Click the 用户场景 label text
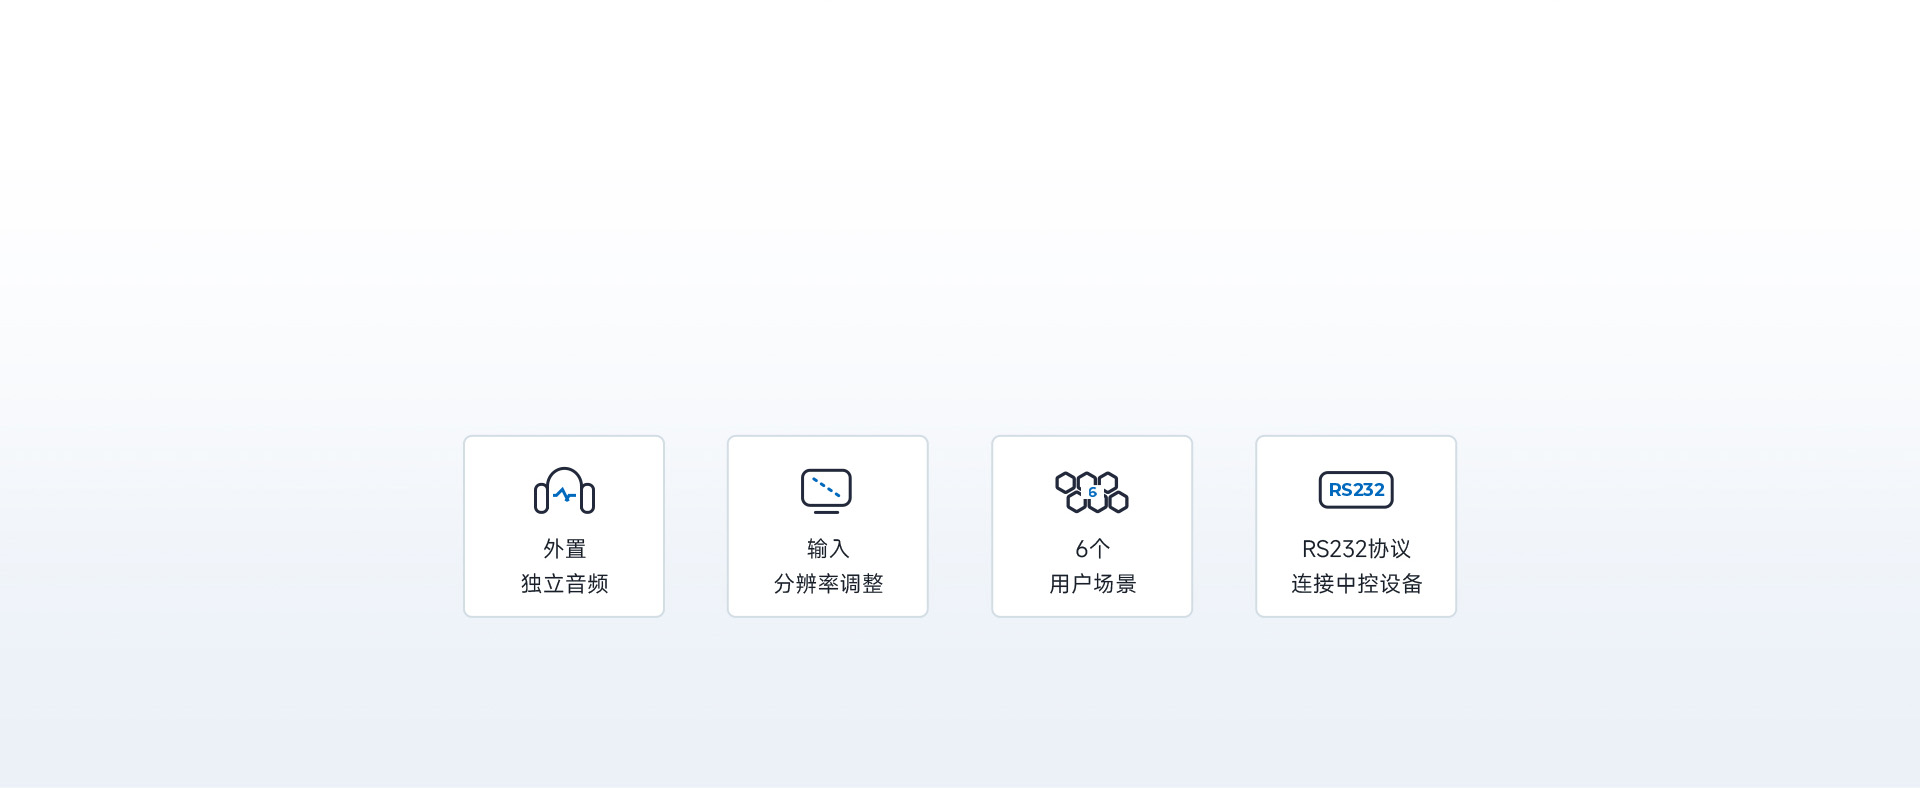Screen dimensions: 1920x788 1092,584
